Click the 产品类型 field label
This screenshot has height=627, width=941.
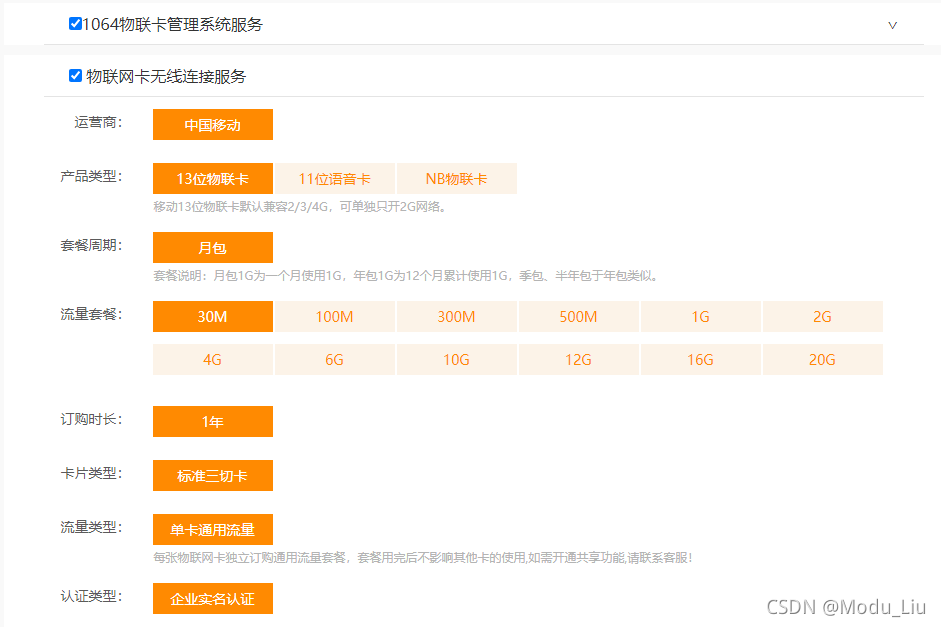[91, 176]
